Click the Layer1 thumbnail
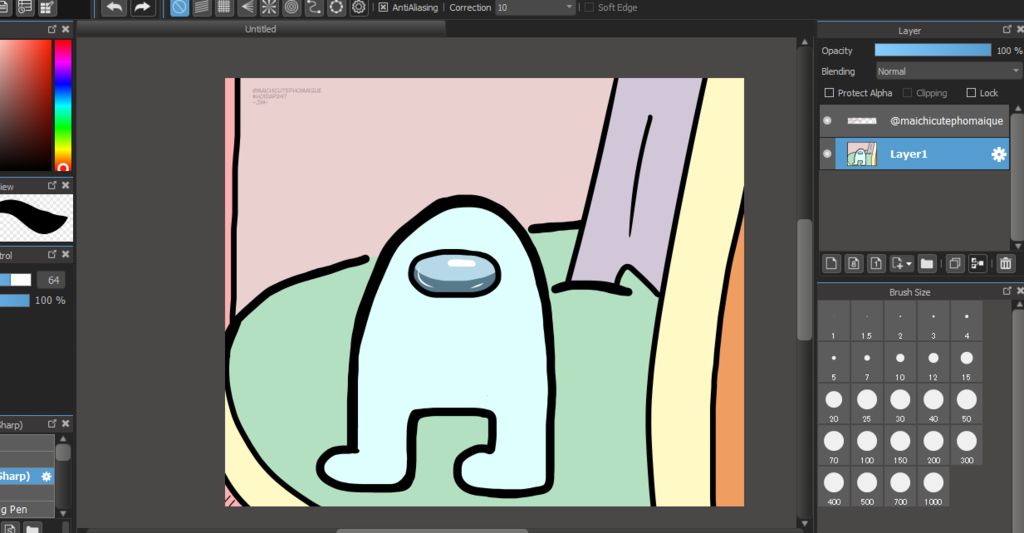Screen dimensions: 1024x533 click(x=861, y=154)
